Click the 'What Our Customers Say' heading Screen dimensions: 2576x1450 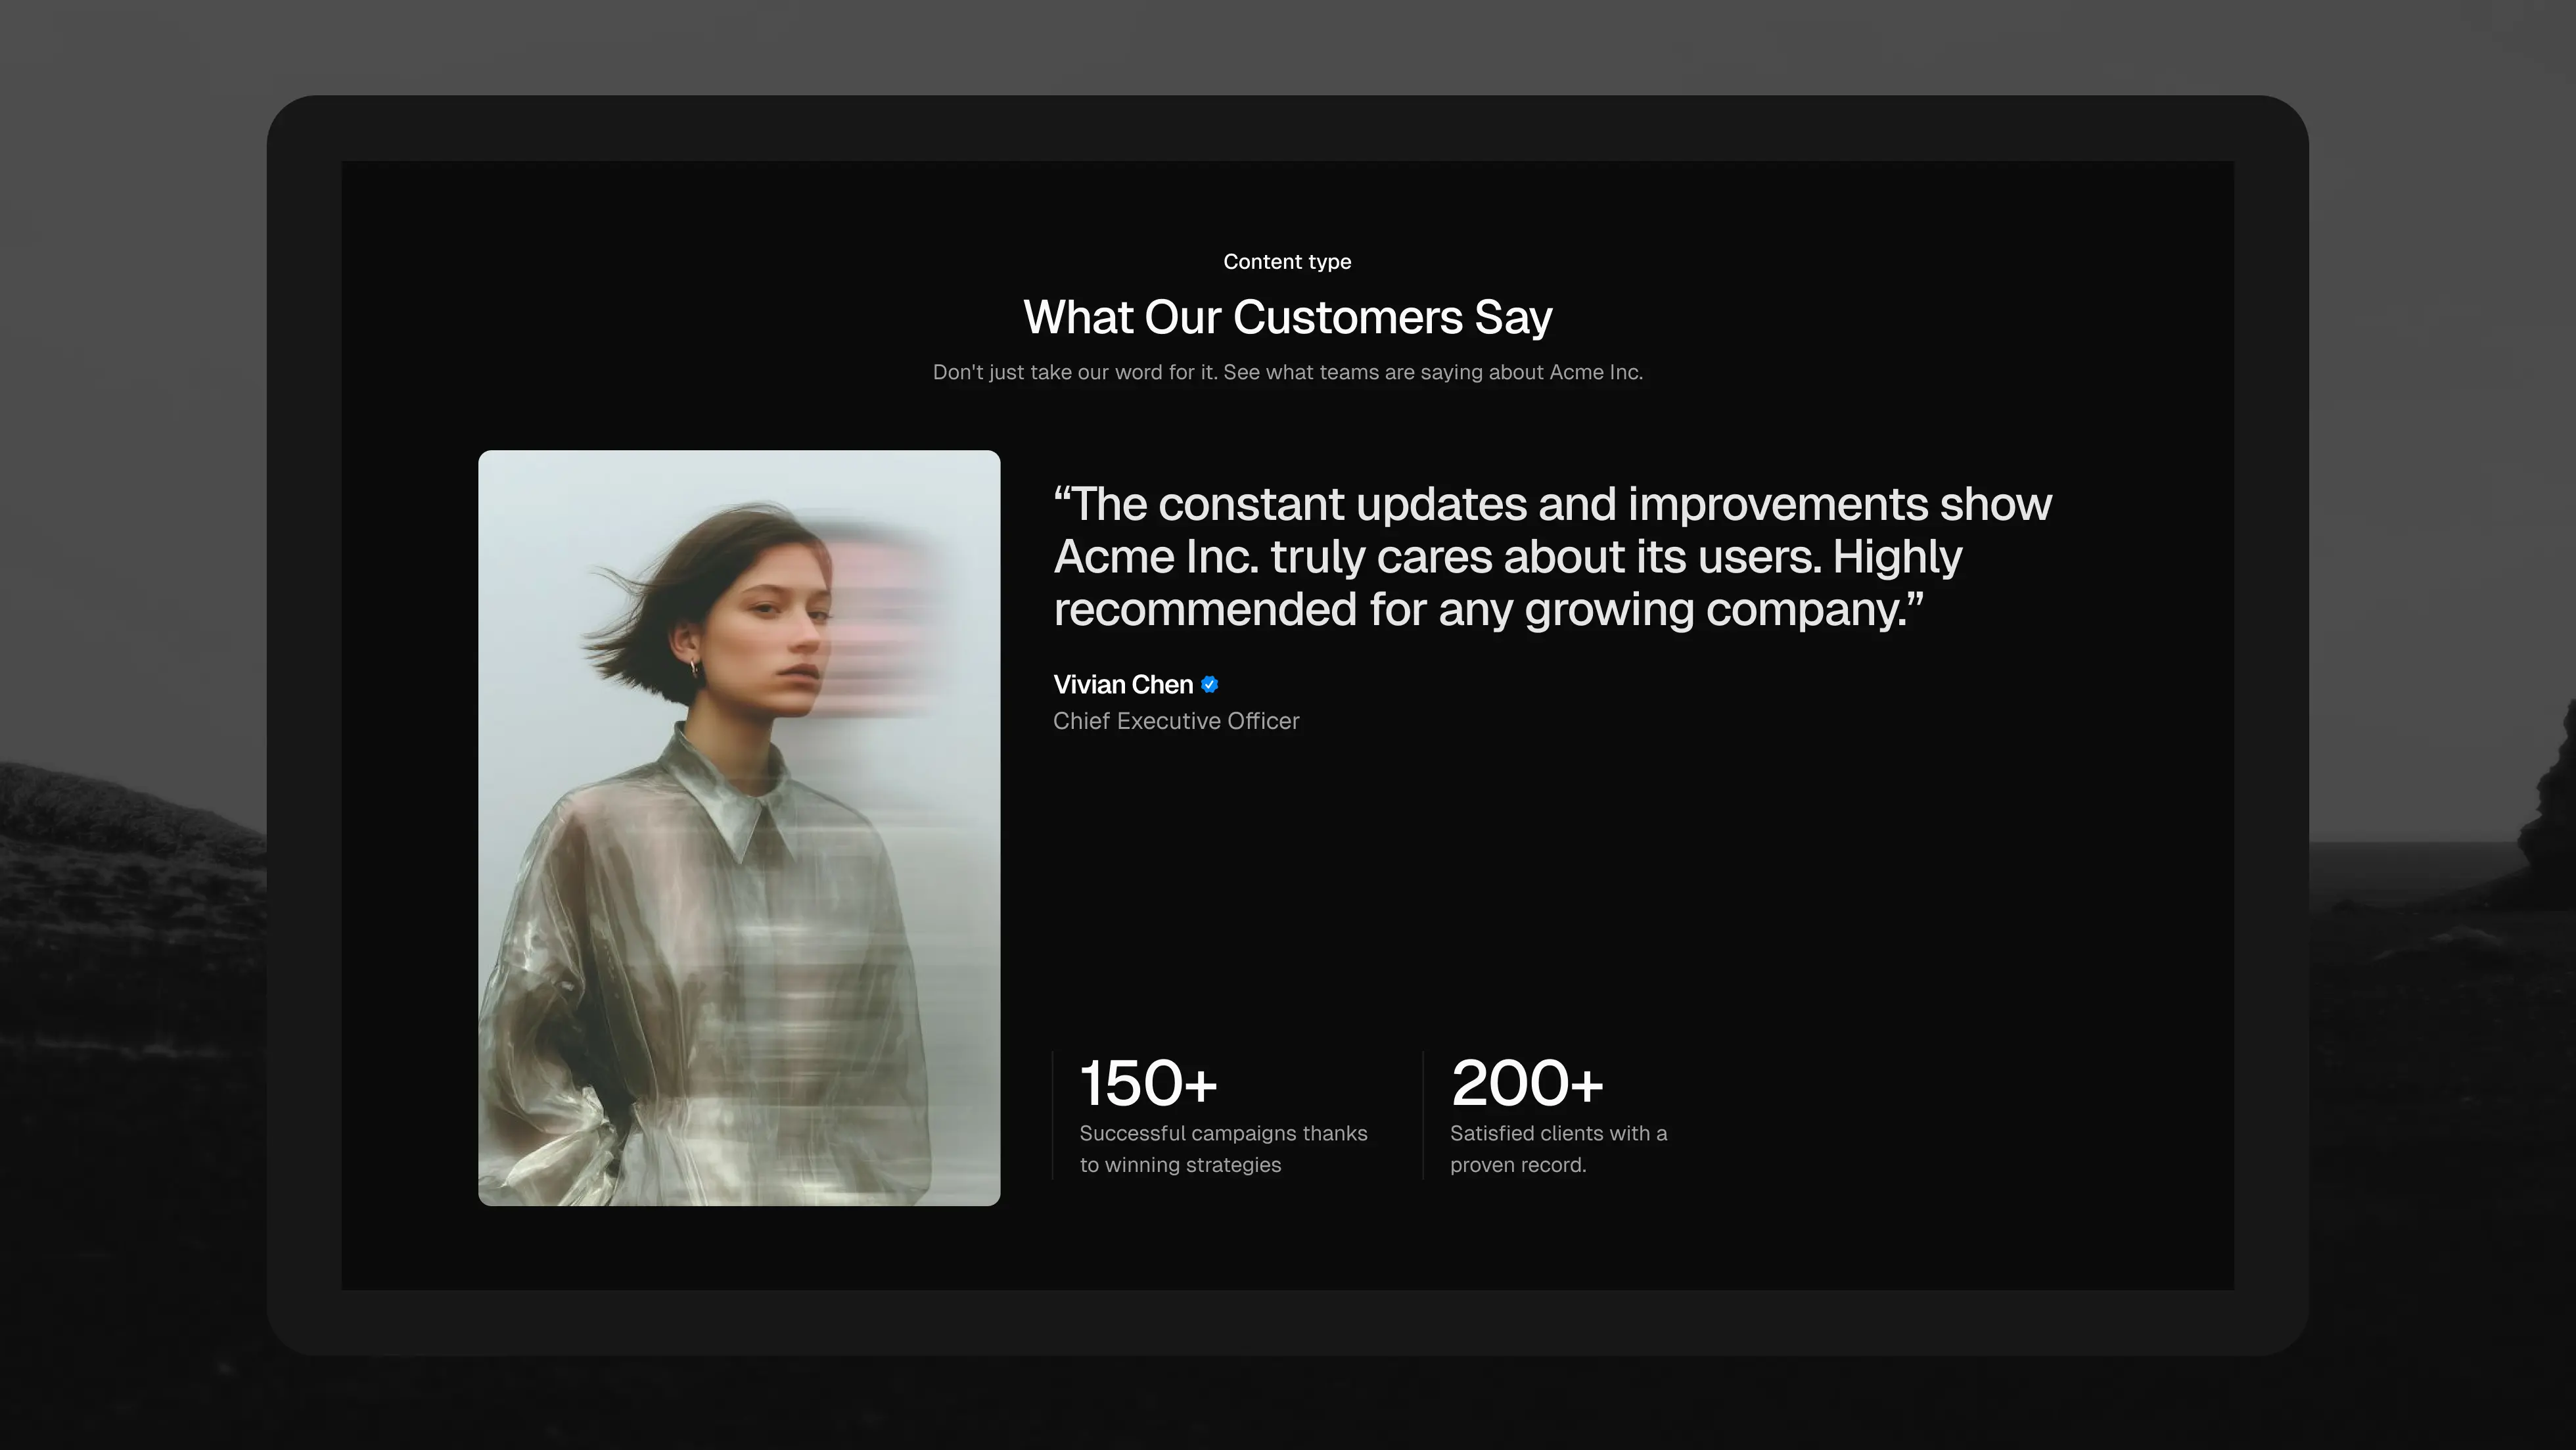pos(1287,318)
